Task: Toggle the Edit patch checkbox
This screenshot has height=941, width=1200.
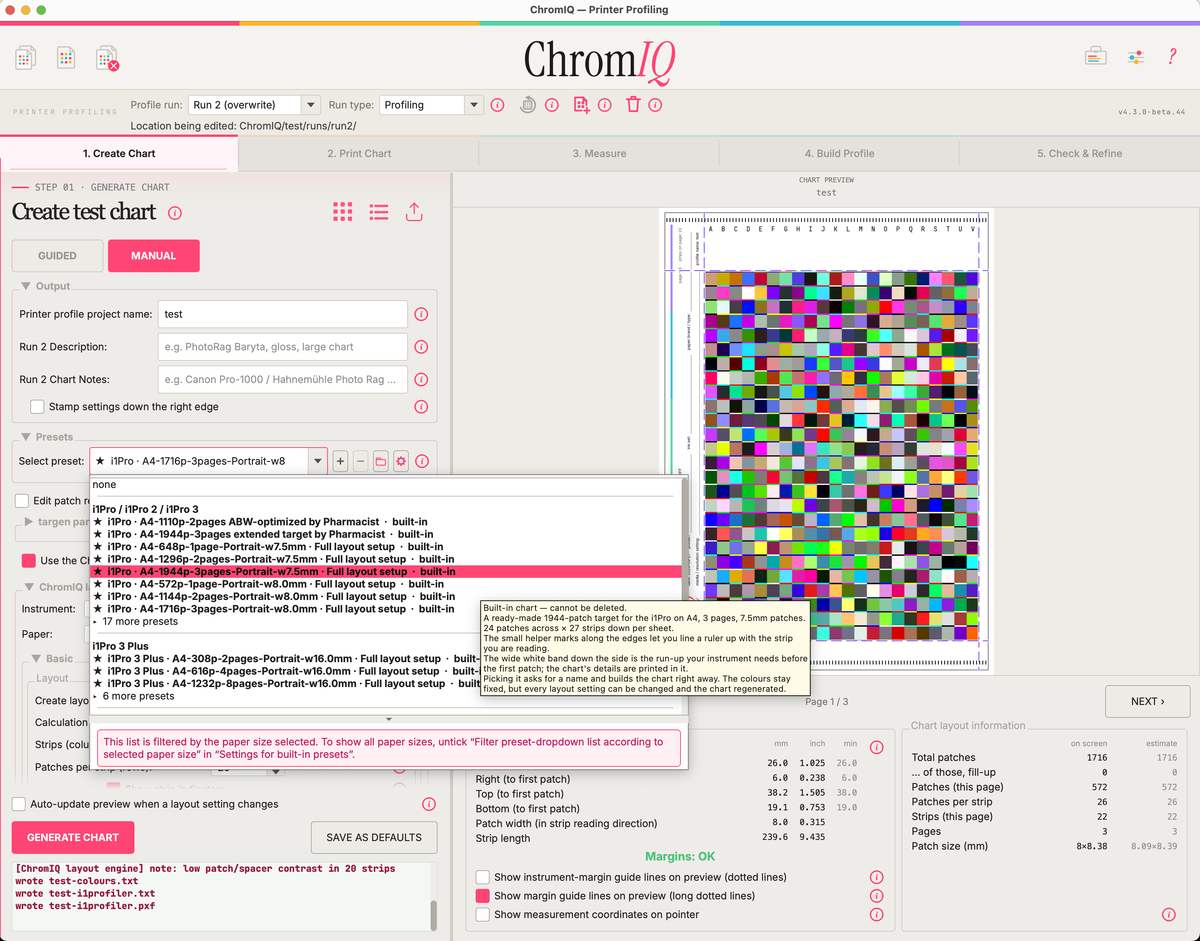Action: click(22, 501)
